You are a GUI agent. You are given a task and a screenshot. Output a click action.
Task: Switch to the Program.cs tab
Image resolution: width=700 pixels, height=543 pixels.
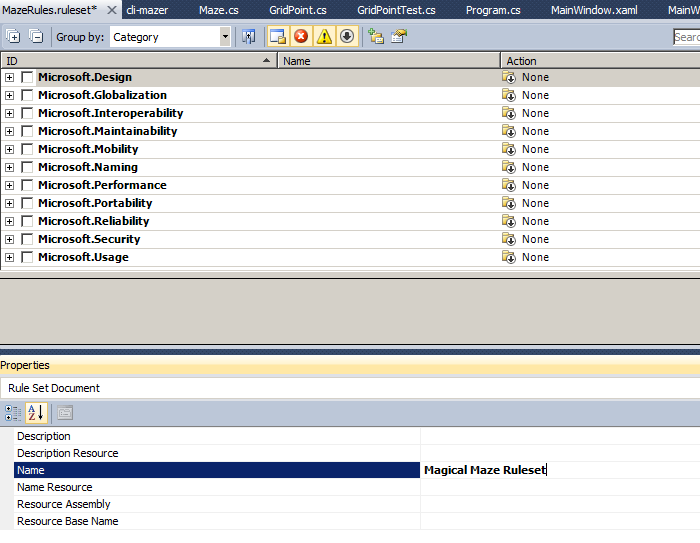point(493,10)
